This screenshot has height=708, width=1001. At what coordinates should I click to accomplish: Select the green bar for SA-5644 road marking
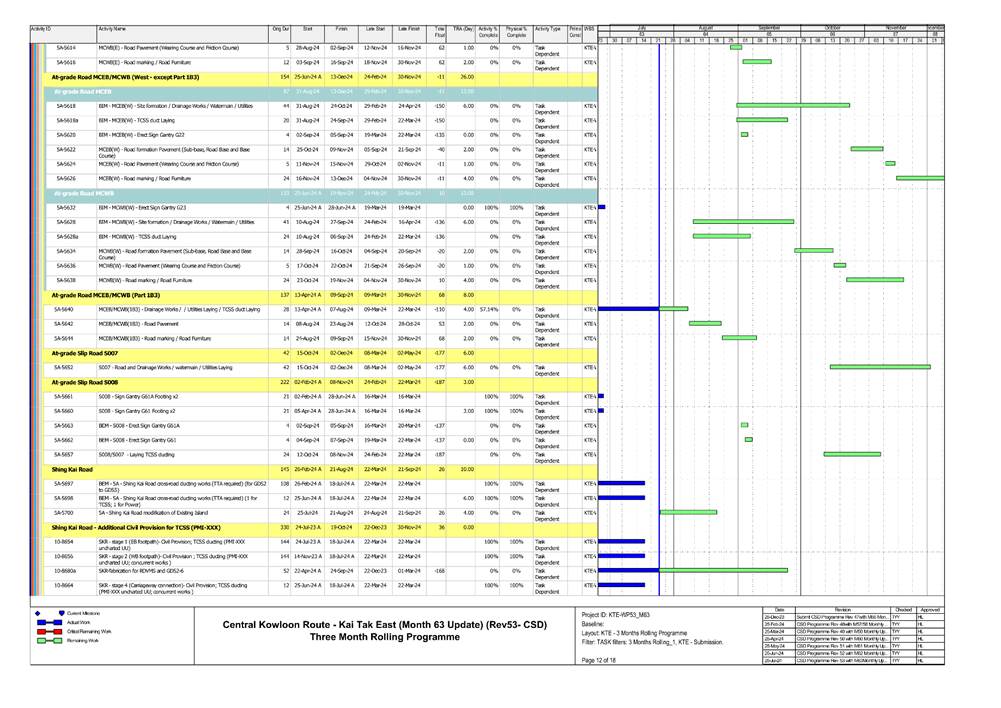(738, 337)
